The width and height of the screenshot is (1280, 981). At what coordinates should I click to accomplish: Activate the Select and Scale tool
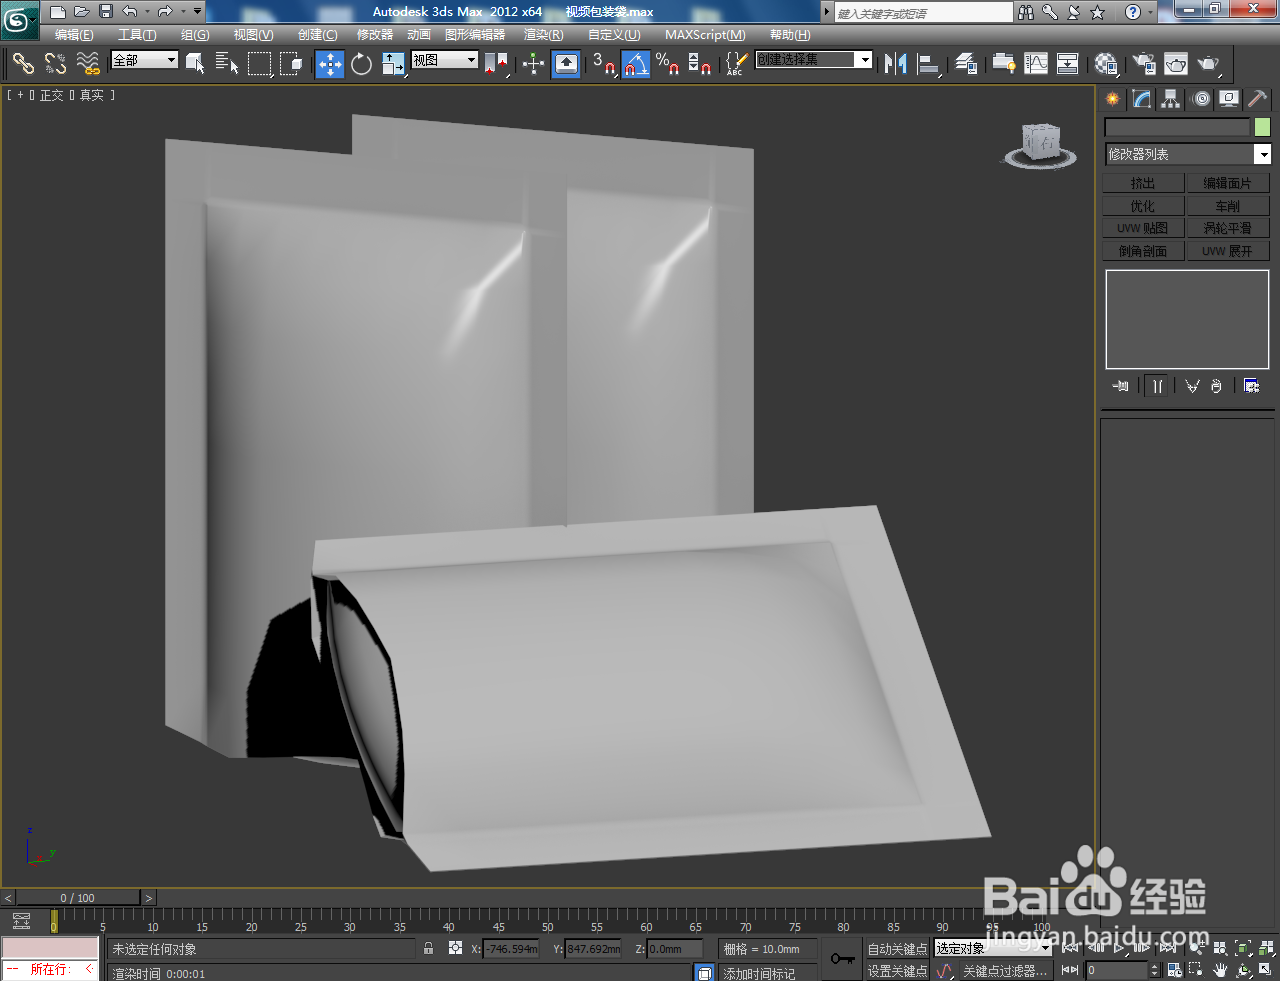coord(393,63)
